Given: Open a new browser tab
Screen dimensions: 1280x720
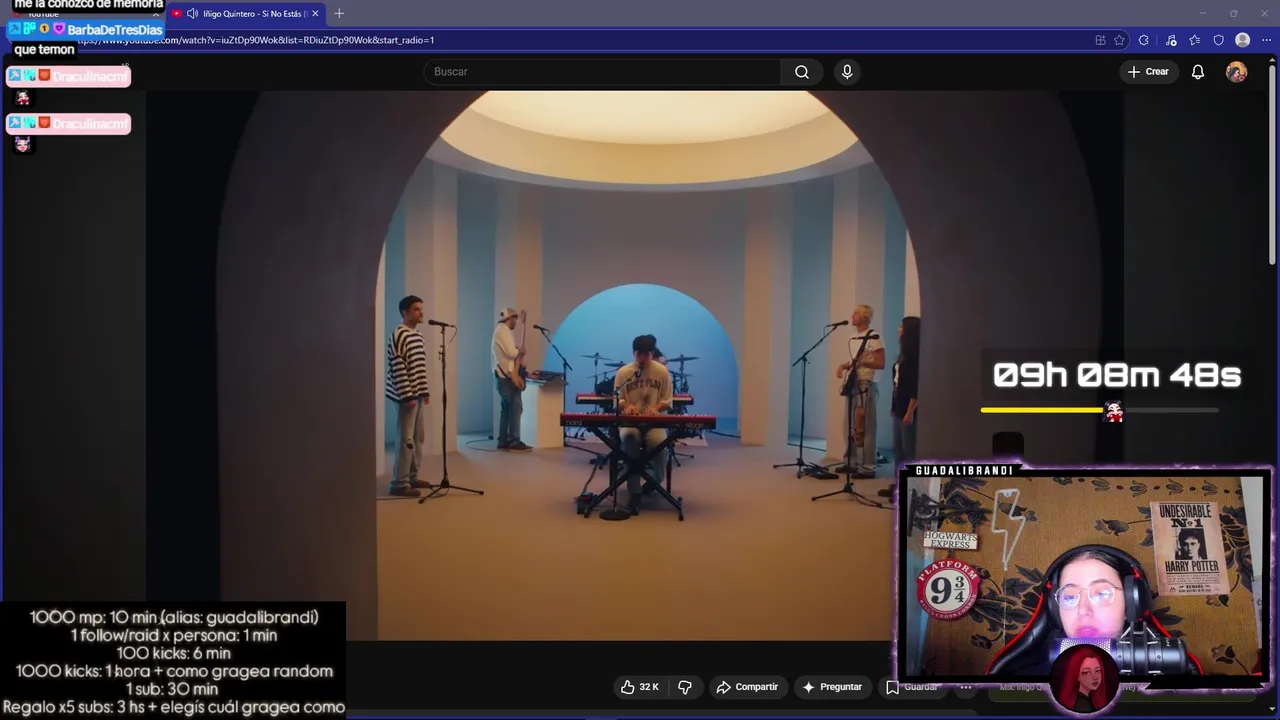Looking at the screenshot, I should (339, 14).
